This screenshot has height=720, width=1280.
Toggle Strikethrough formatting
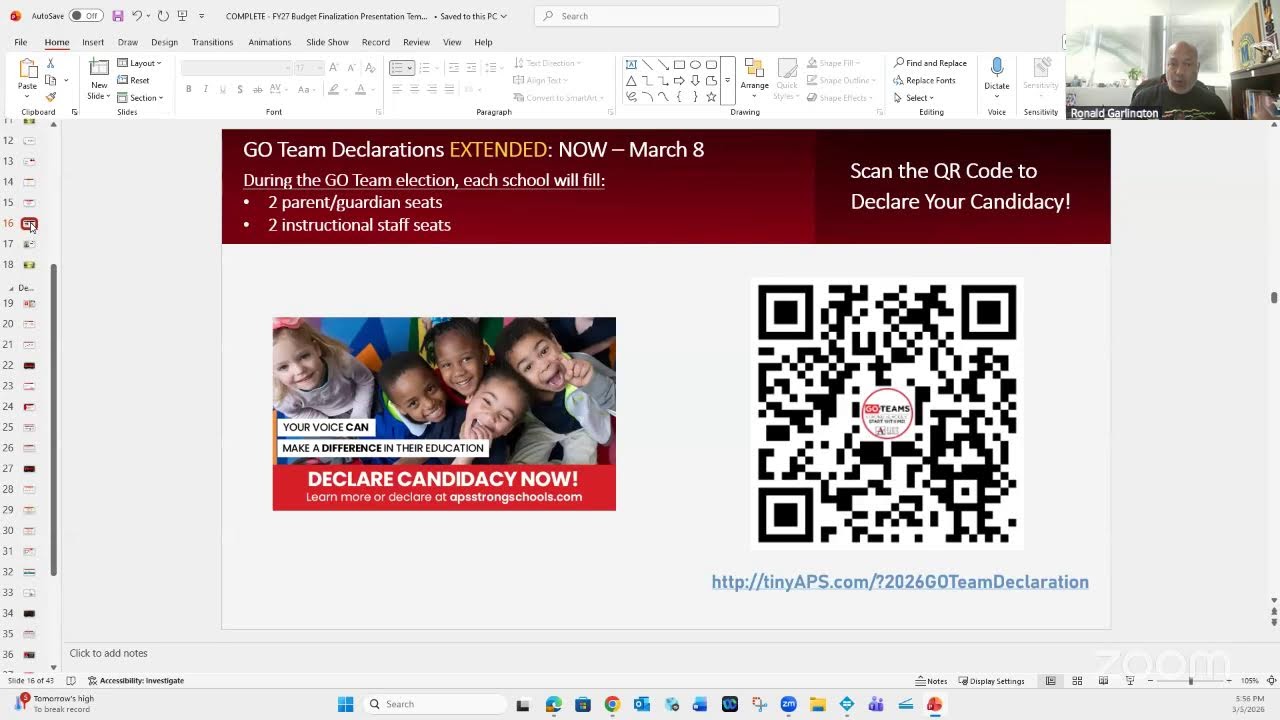point(257,89)
